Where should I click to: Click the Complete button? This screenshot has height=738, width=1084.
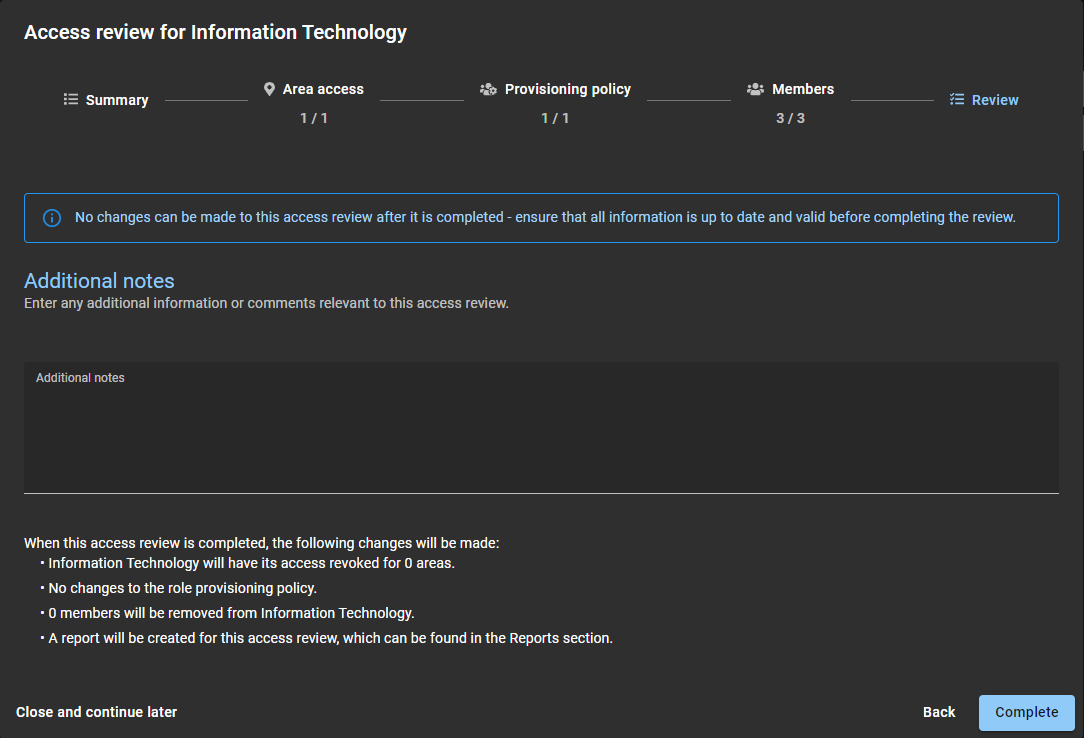[x=1027, y=712]
